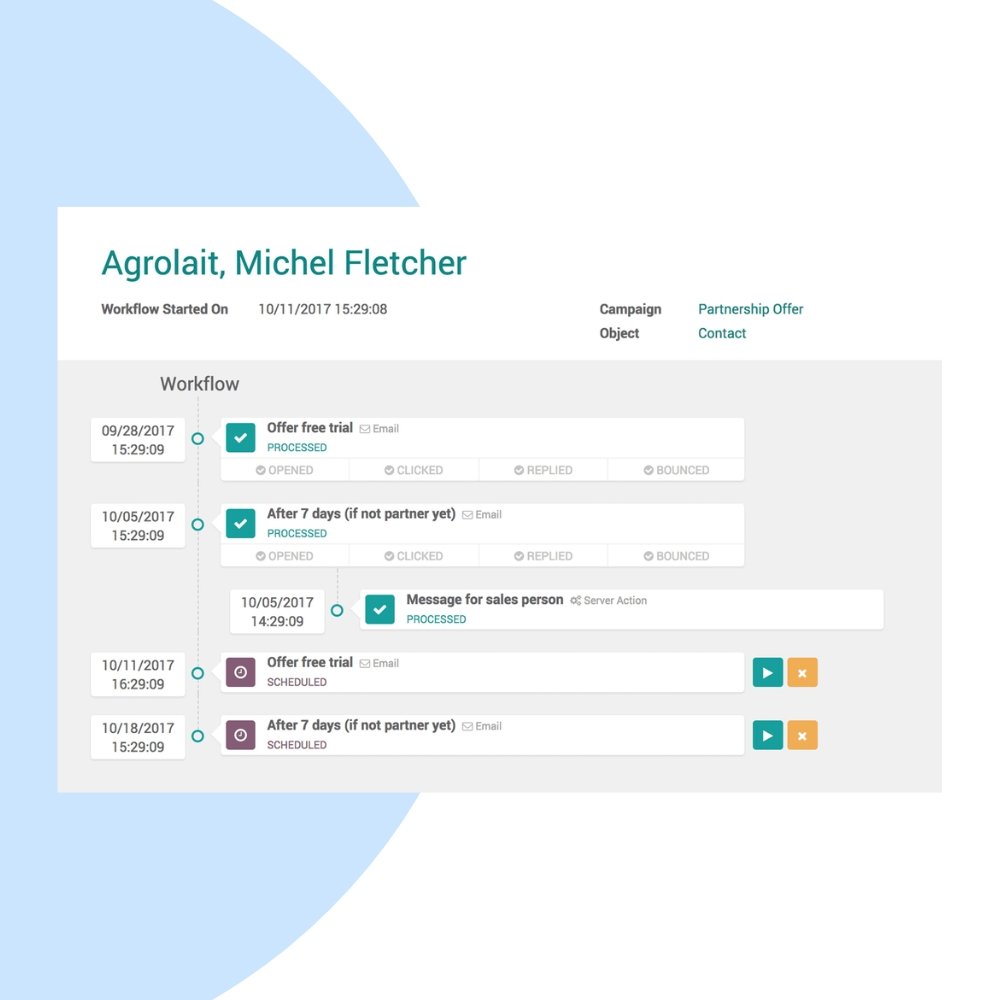Click the Email envelope icon next to Offer free trial
This screenshot has height=1000, width=1000.
(366, 428)
